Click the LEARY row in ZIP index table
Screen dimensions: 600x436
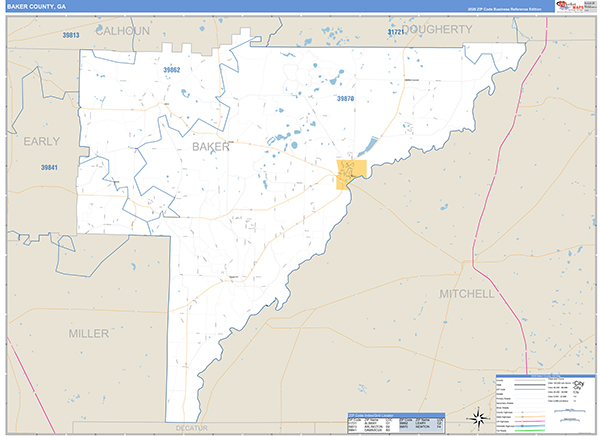[421, 423]
